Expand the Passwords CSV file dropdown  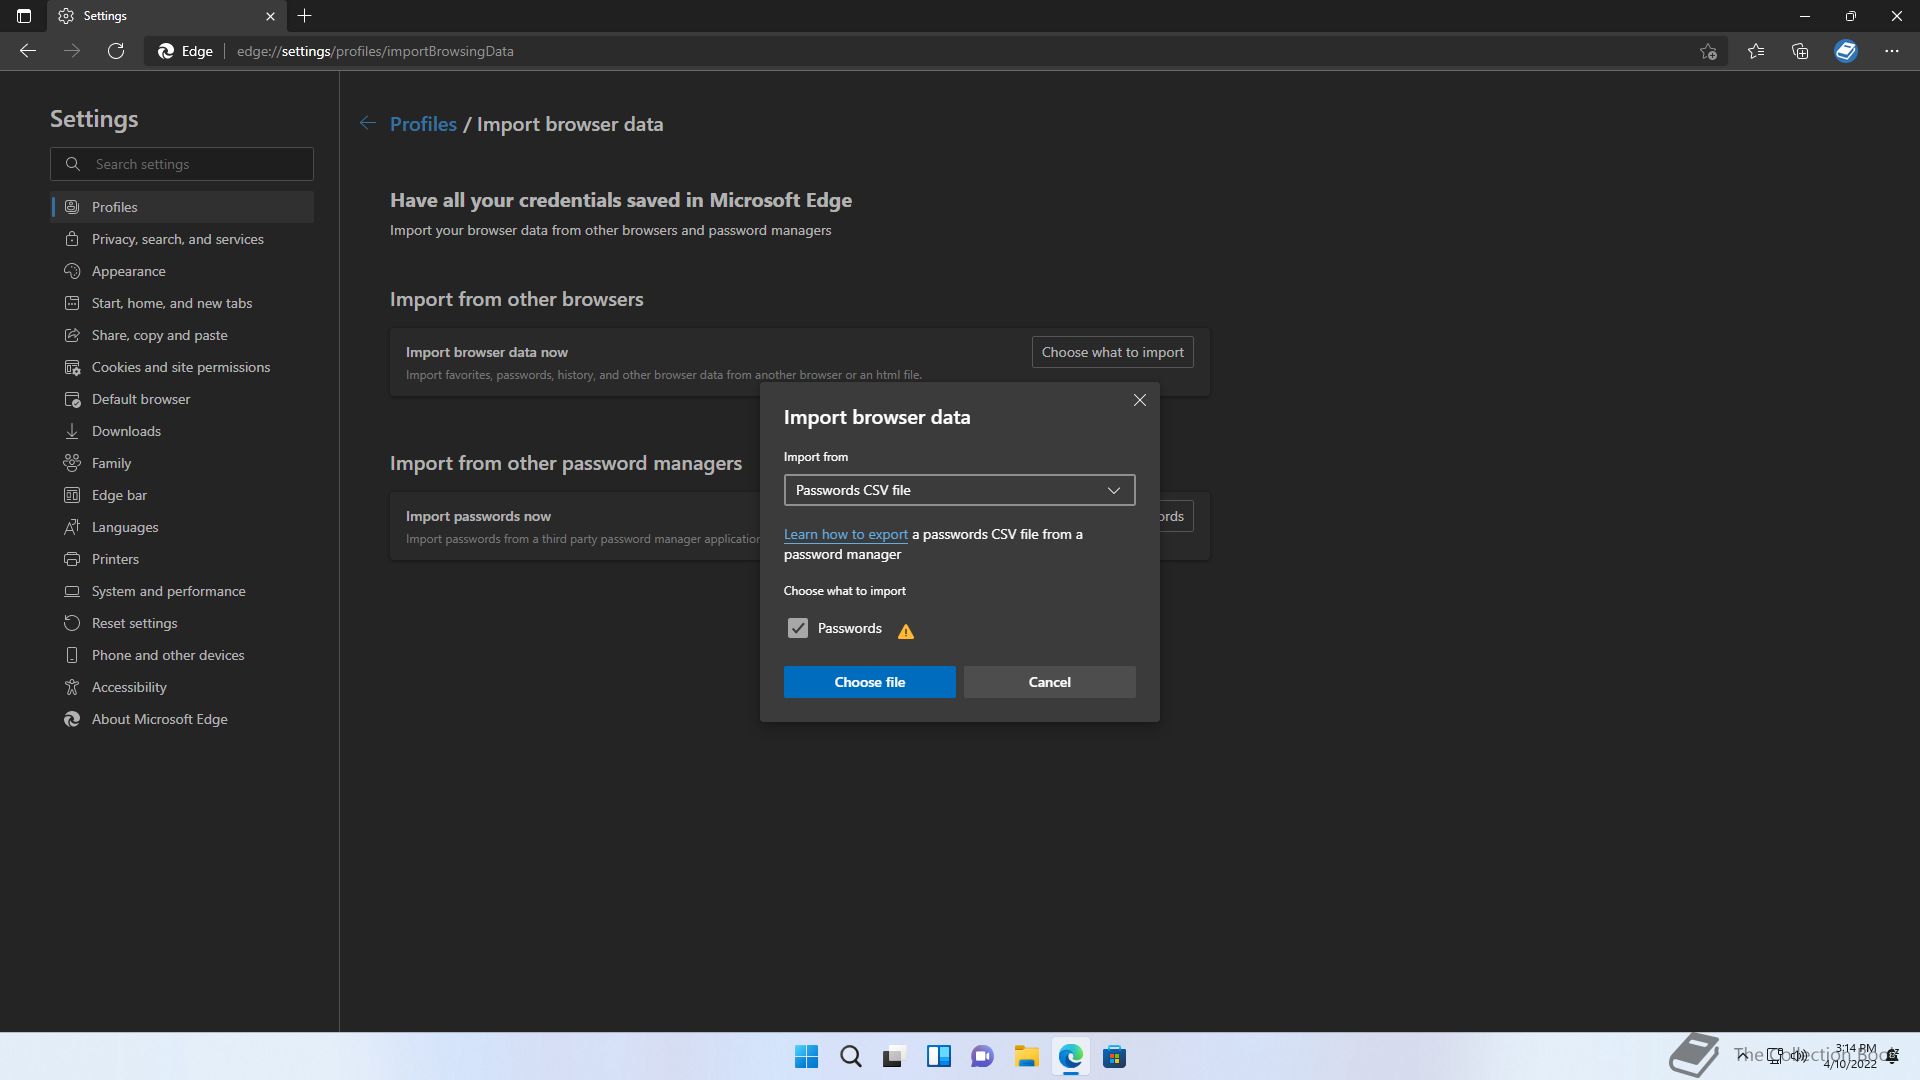959,490
